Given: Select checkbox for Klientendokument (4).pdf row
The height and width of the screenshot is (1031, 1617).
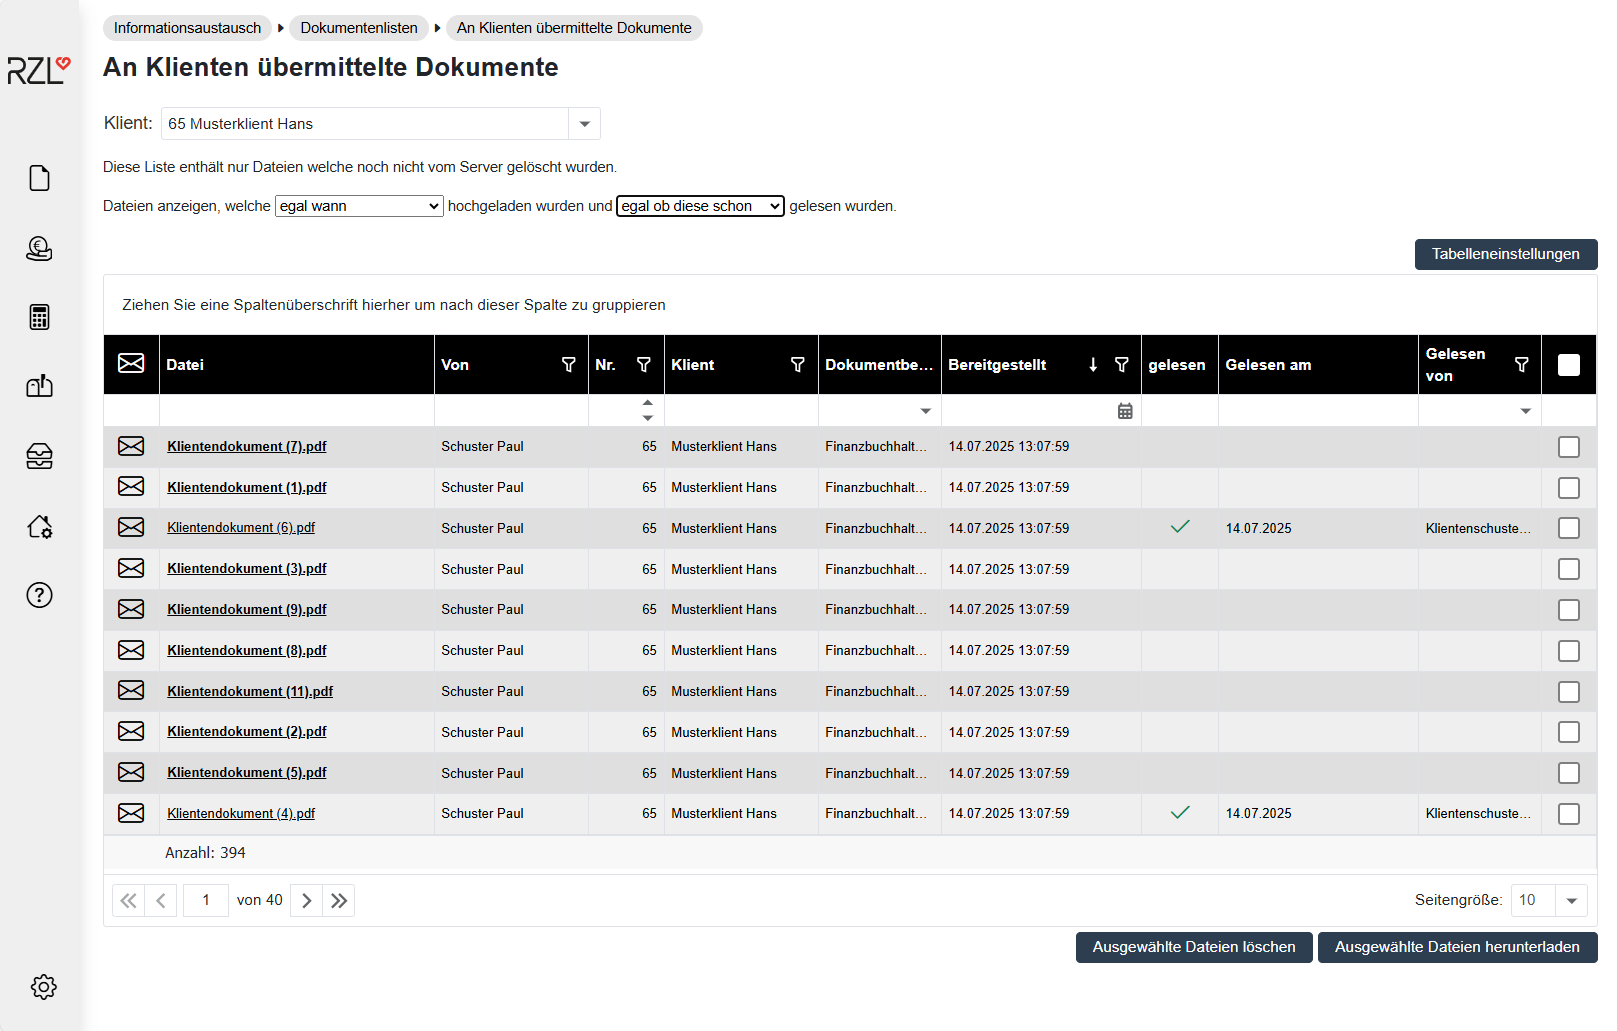Looking at the screenshot, I should (1568, 814).
